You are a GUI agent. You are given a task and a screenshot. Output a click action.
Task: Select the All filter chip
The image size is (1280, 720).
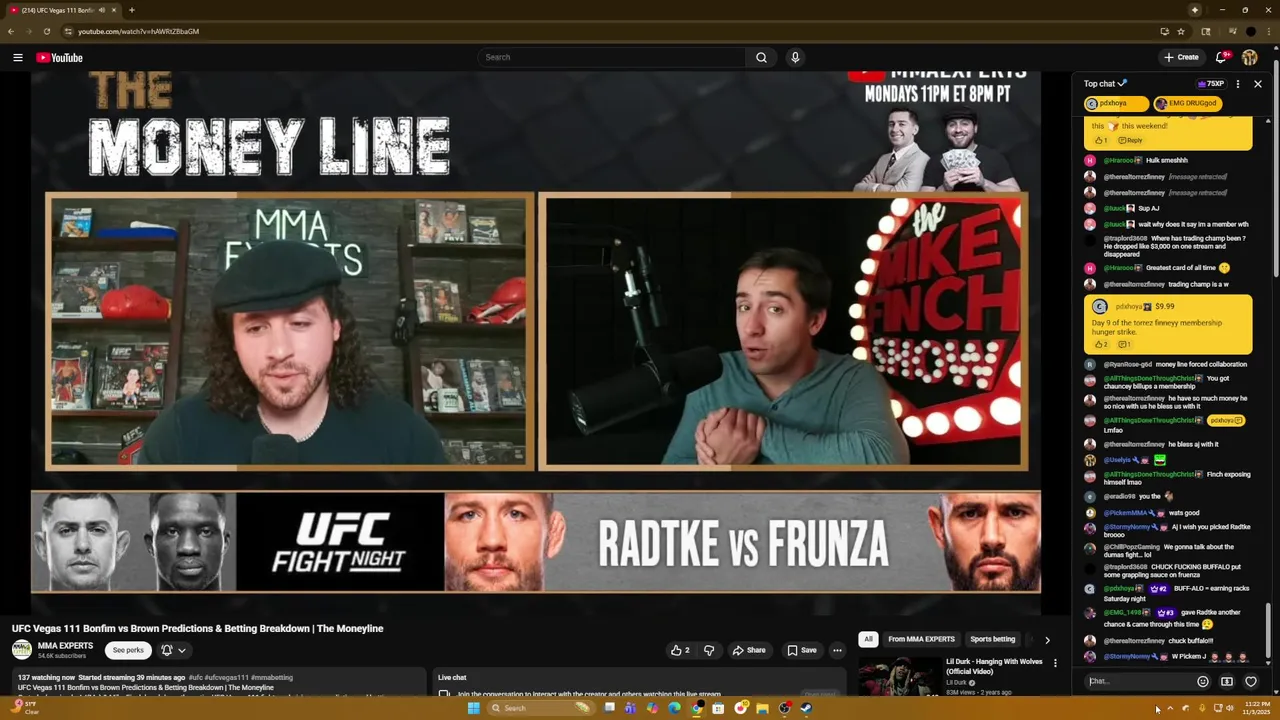point(868,639)
